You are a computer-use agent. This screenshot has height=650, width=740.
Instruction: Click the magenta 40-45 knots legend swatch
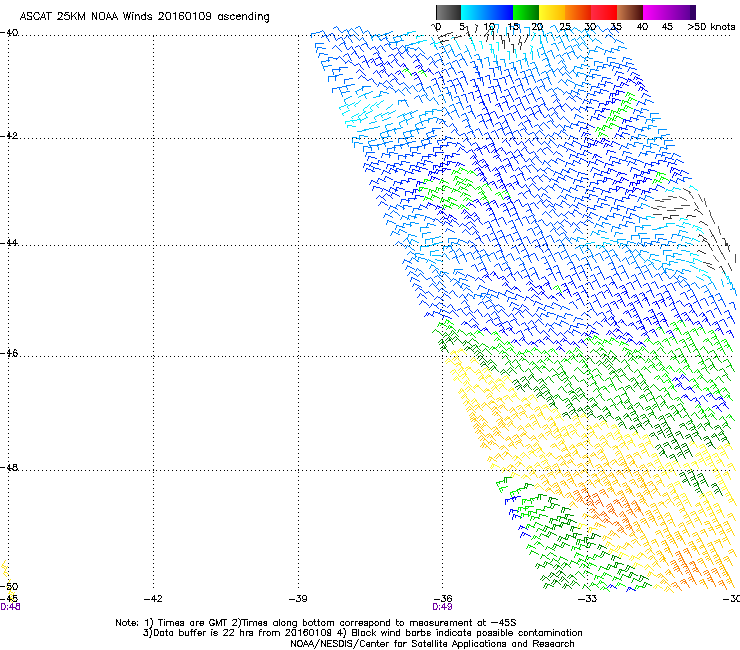656,12
